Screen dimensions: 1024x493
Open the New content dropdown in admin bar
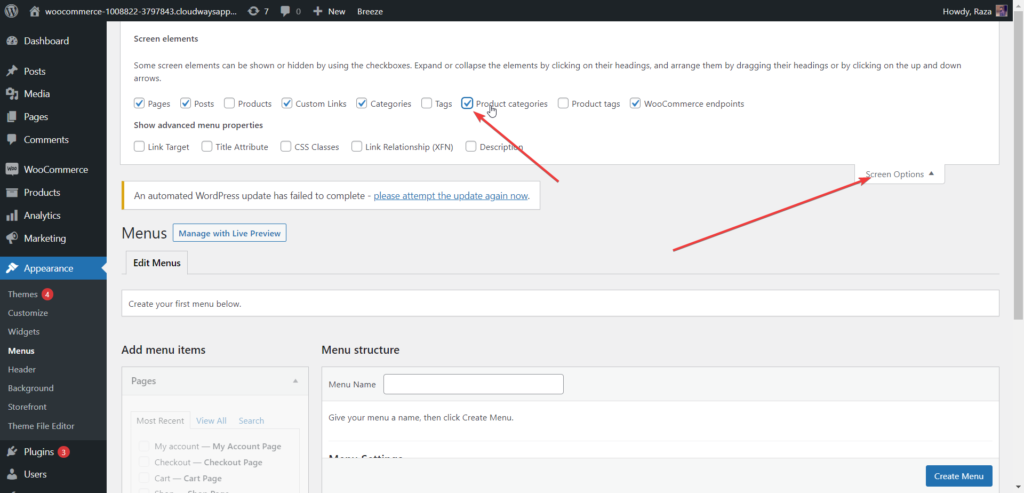[328, 11]
